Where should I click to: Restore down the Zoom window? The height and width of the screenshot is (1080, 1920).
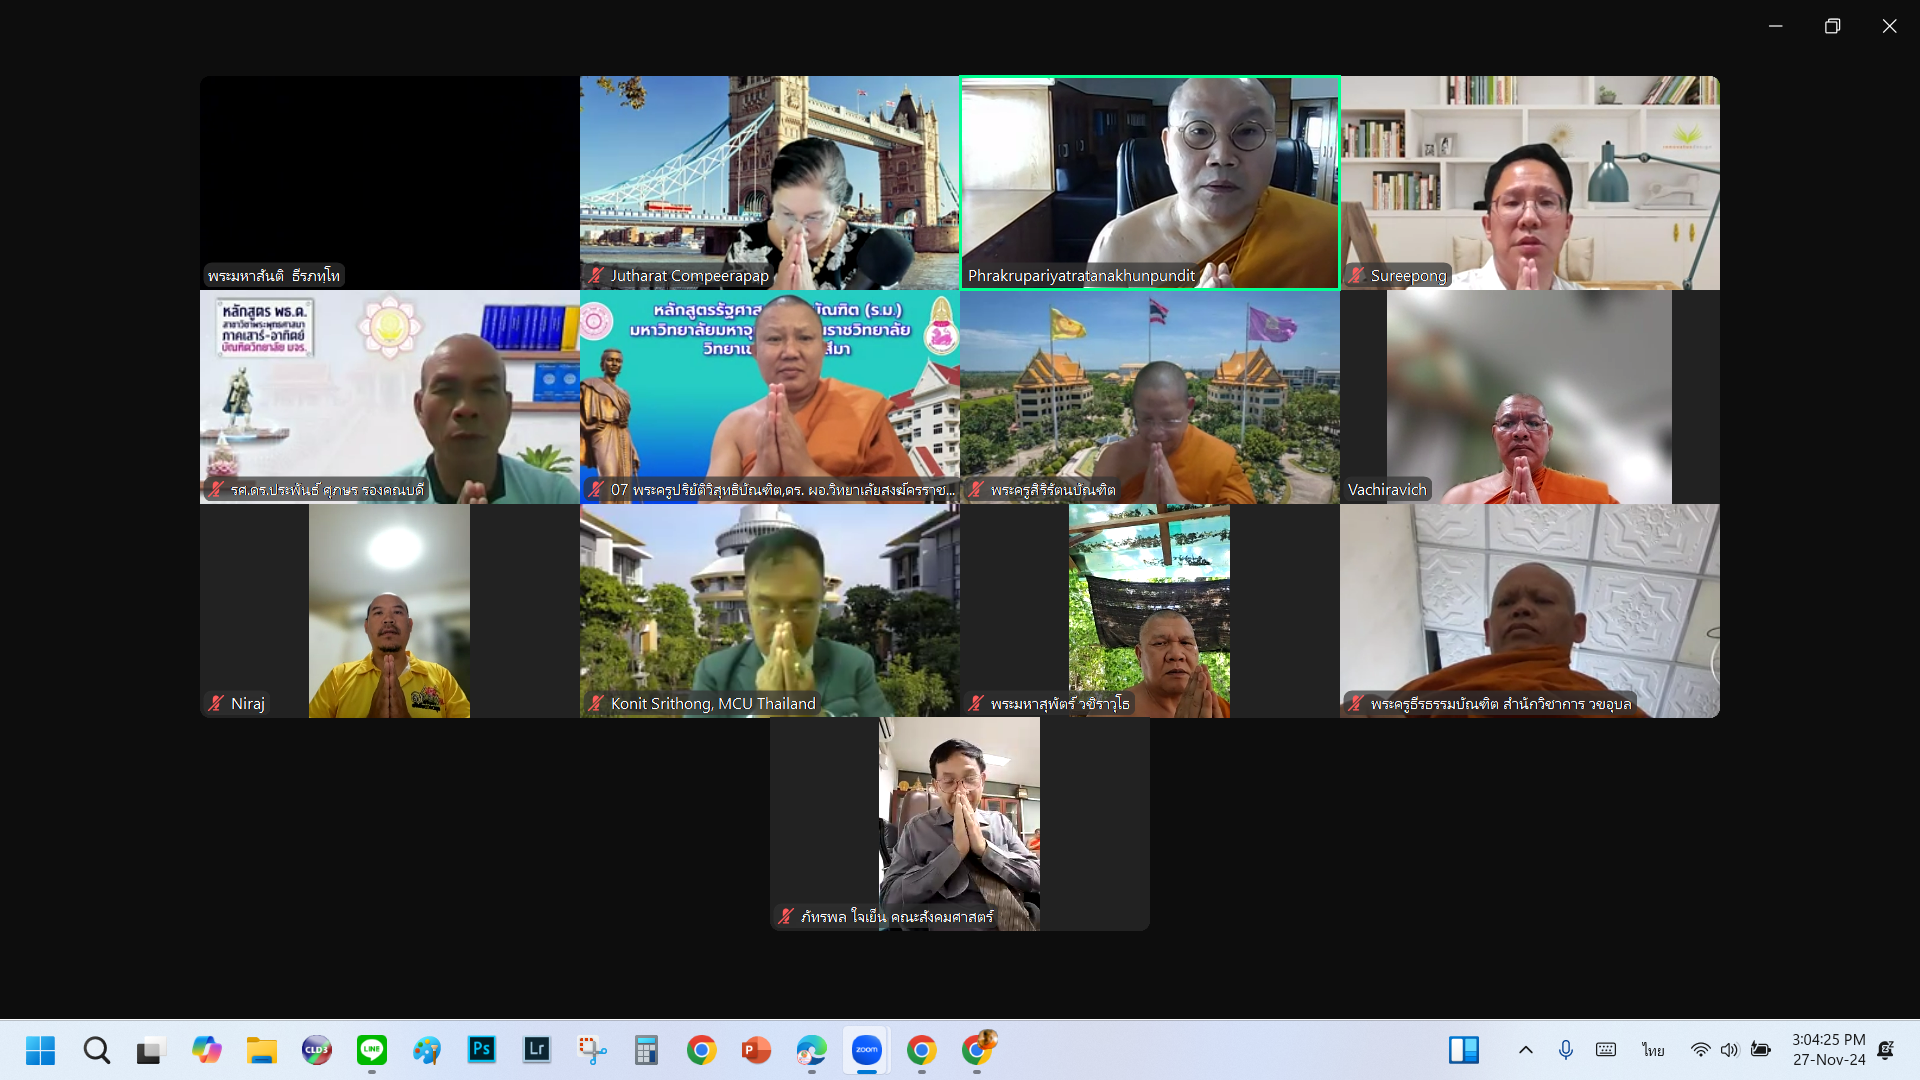[x=1832, y=26]
